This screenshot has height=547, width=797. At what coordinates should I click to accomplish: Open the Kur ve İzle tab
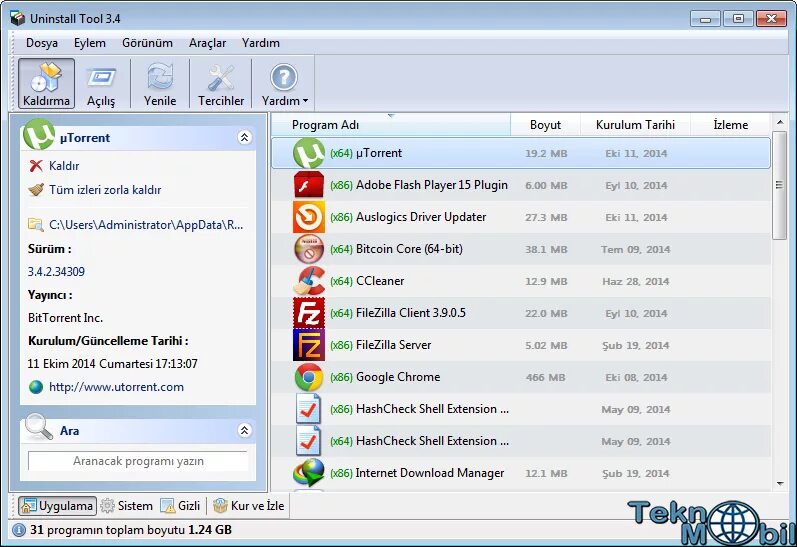[249, 506]
